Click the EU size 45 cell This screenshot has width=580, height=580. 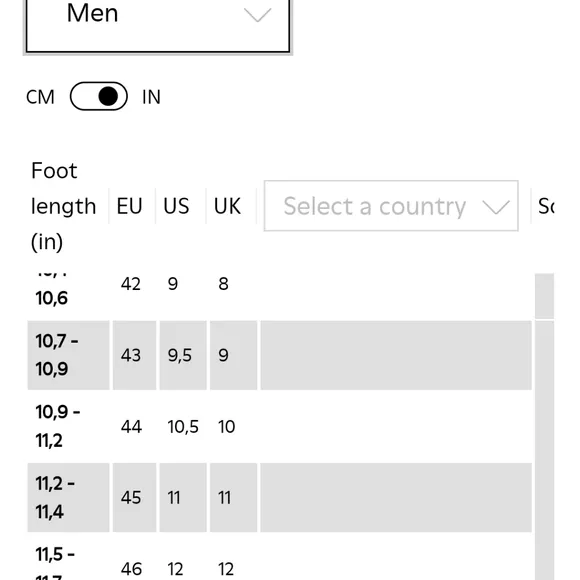131,498
